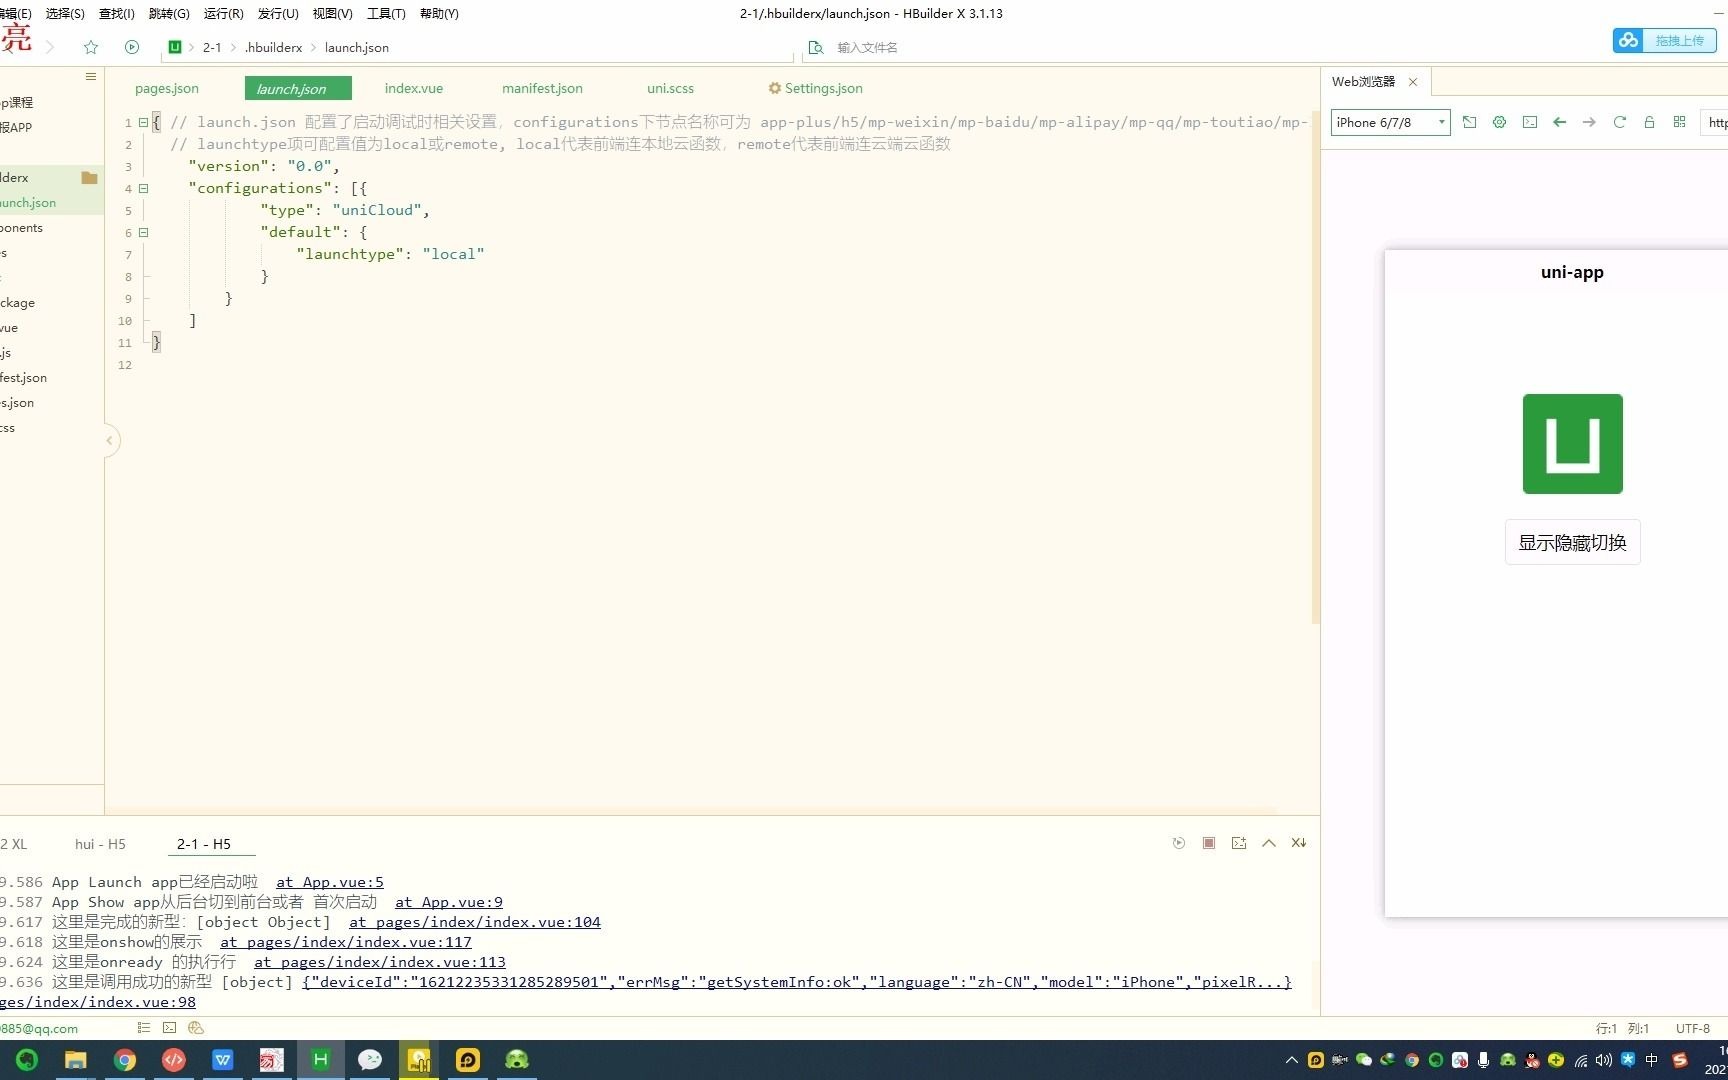Click the uni-app logo image in preview

1572,444
